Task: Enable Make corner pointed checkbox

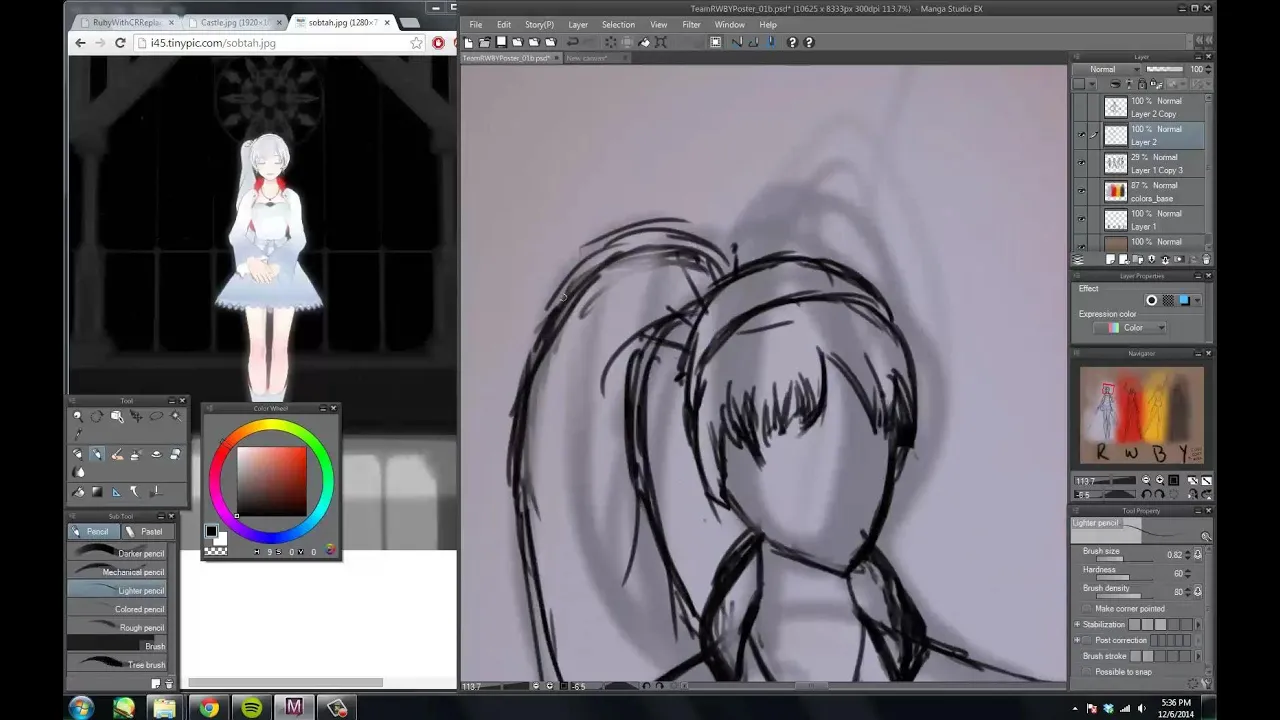Action: point(1087,609)
